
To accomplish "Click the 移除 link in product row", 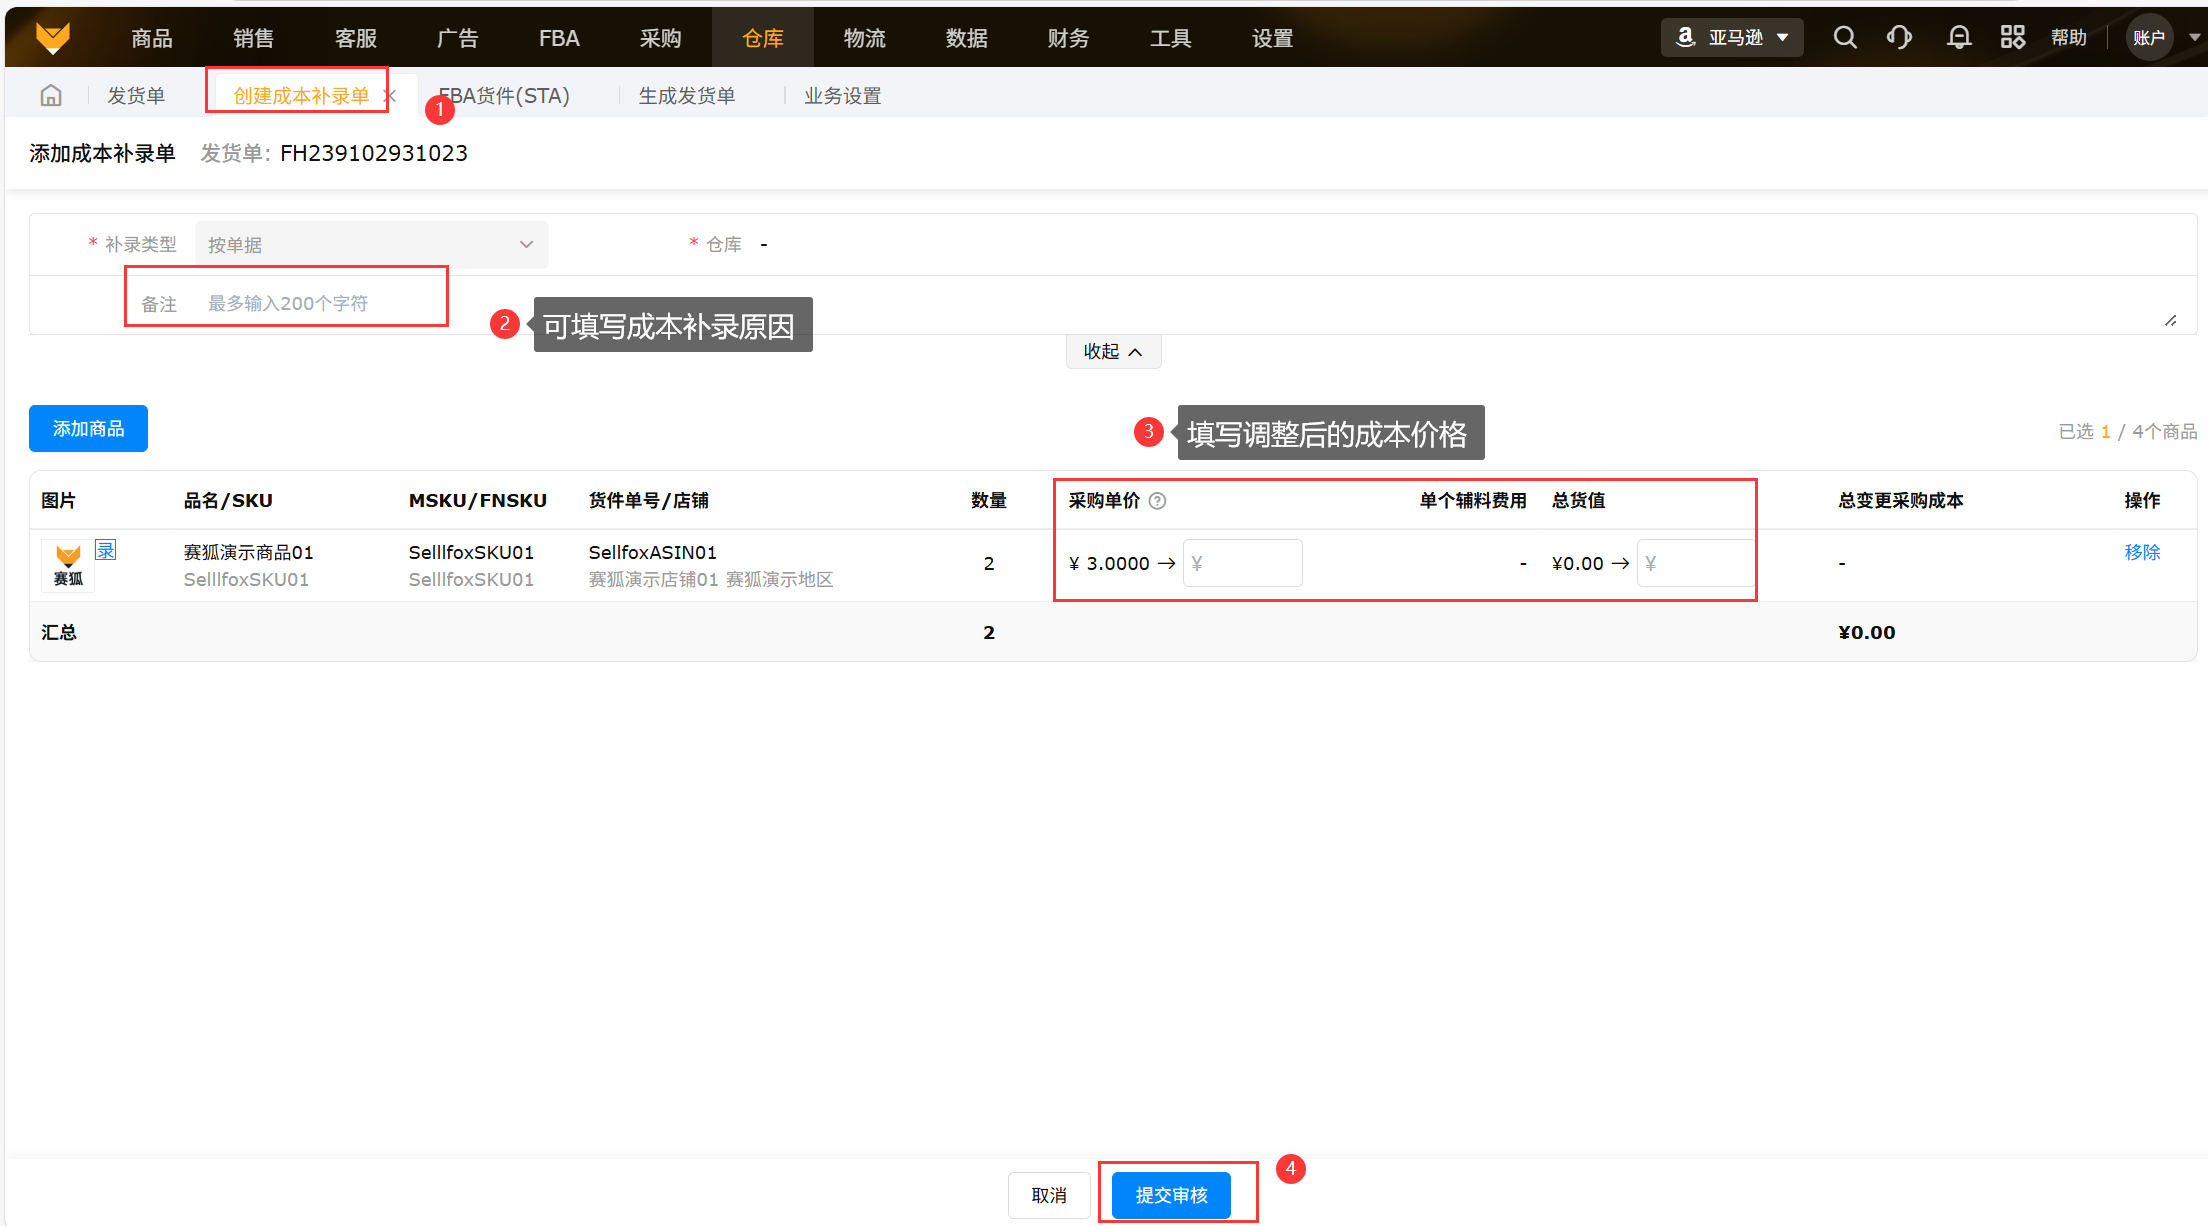I will (2142, 552).
